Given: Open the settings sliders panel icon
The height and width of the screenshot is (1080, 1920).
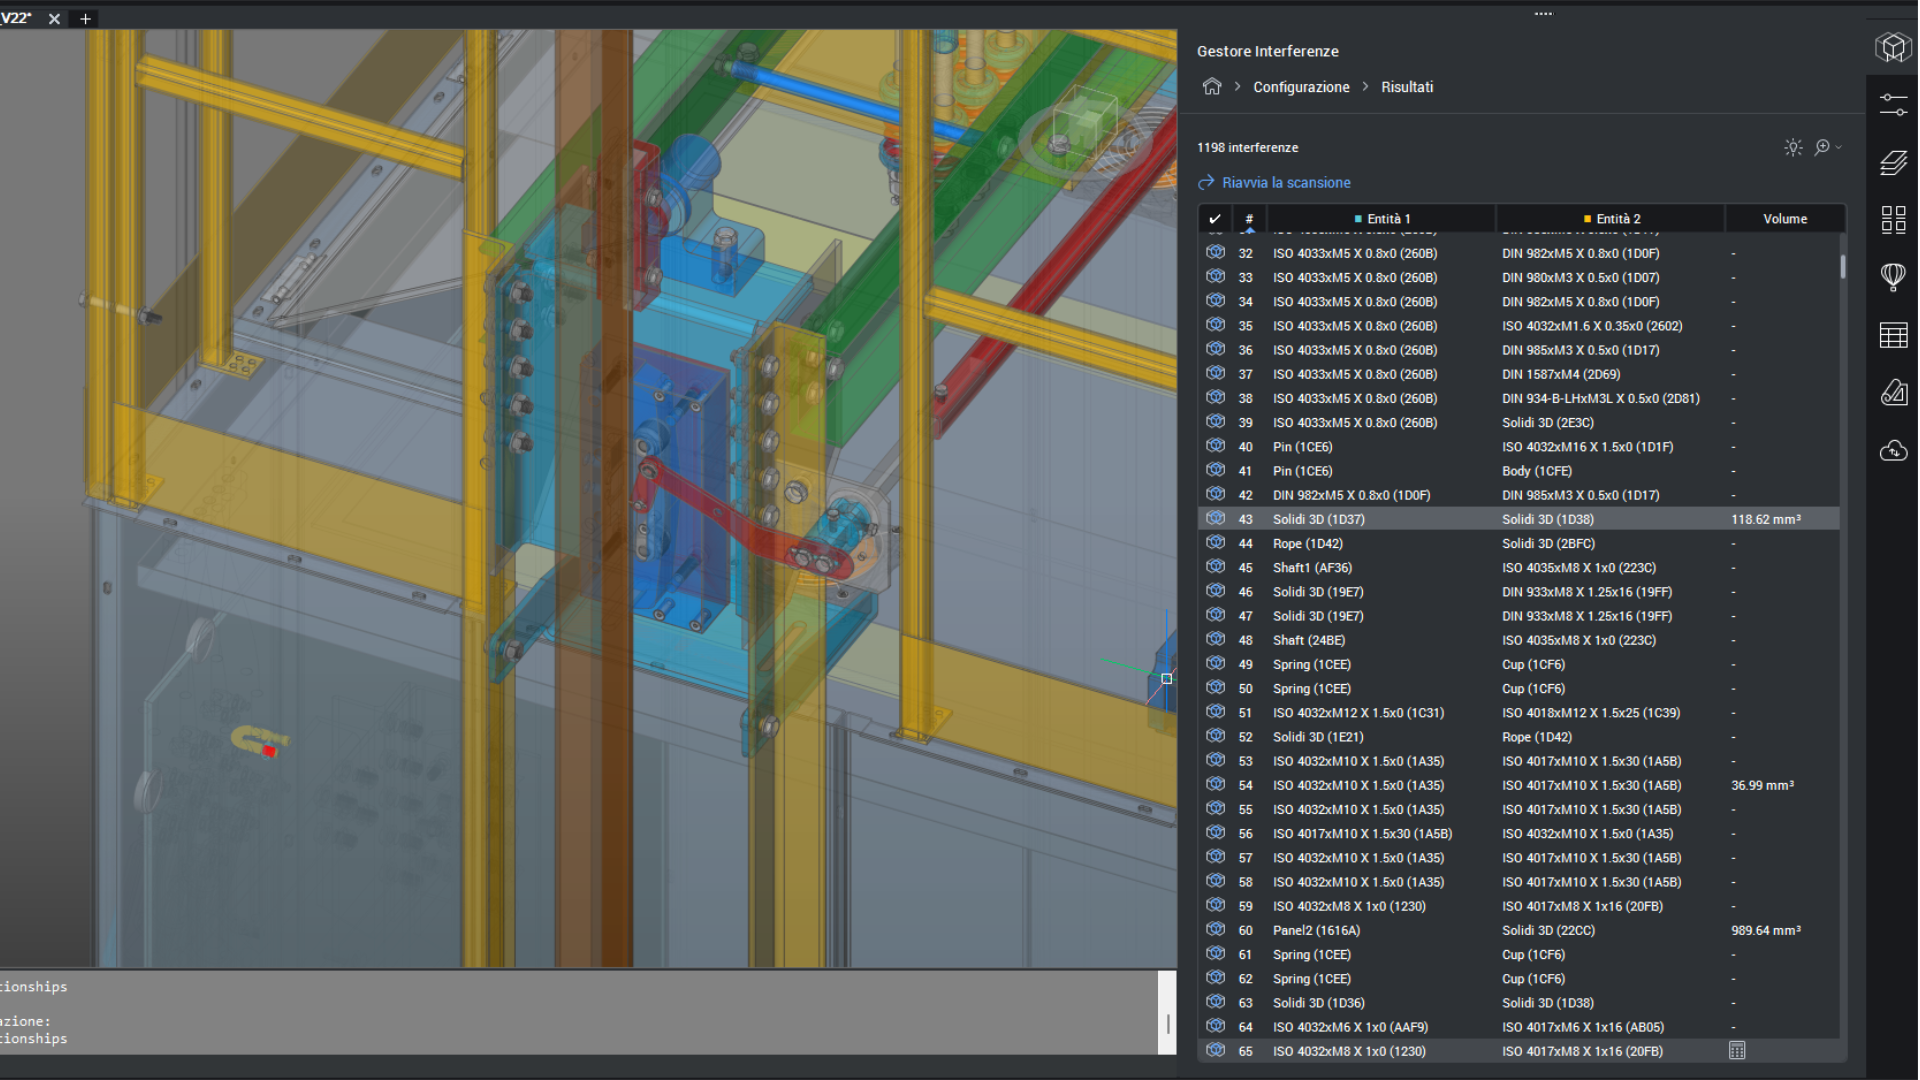Looking at the screenshot, I should (x=1893, y=104).
